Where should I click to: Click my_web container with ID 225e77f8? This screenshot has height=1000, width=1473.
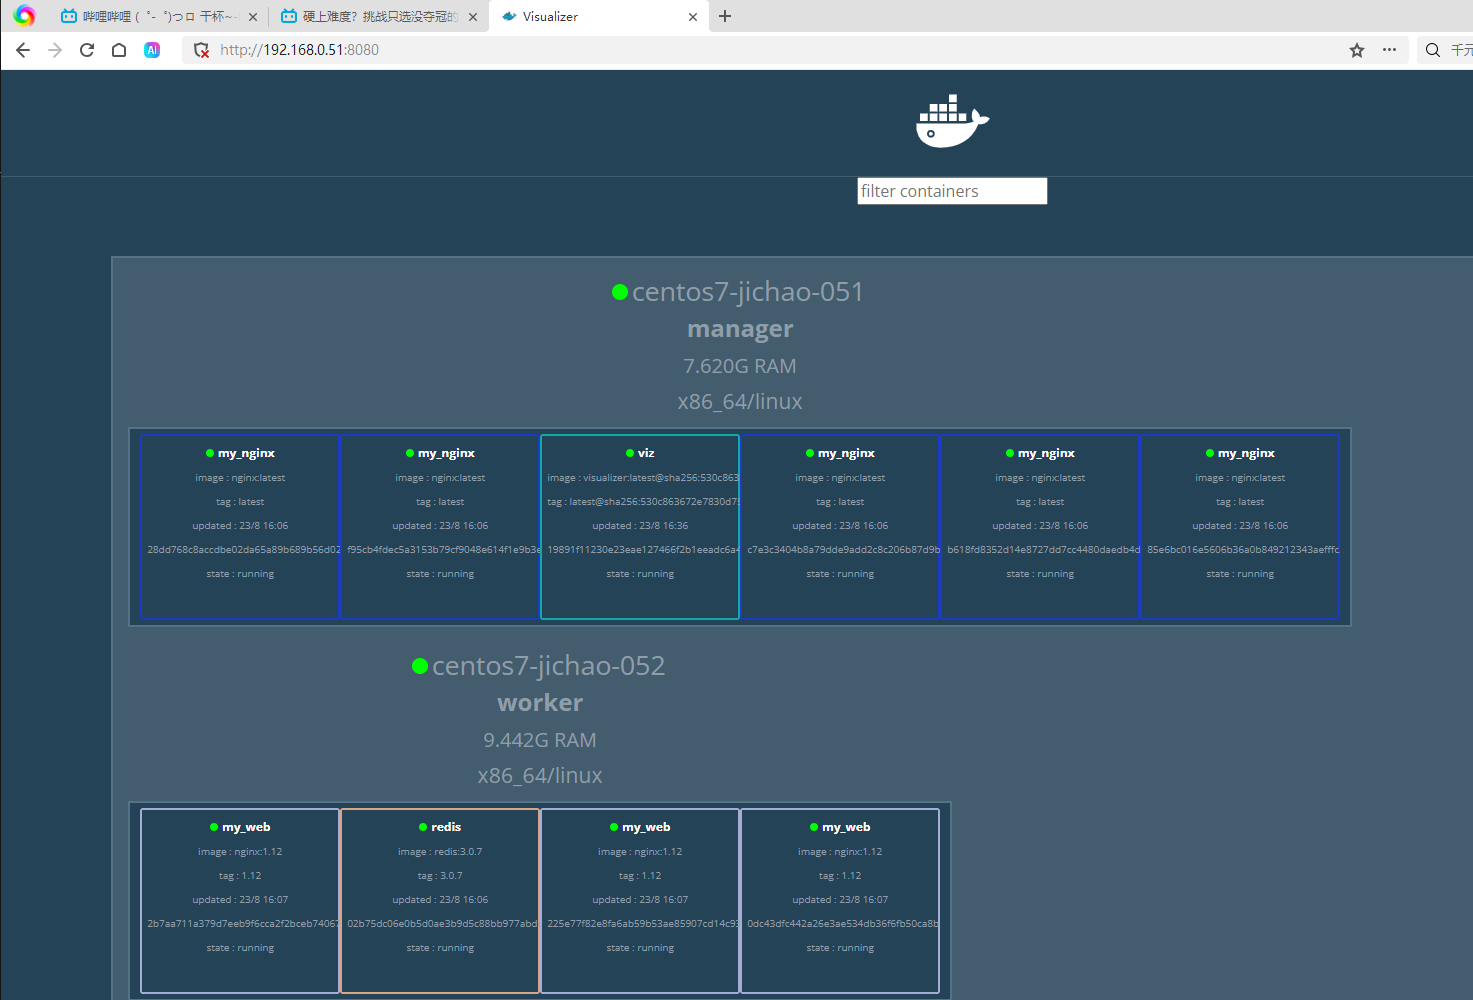point(640,901)
